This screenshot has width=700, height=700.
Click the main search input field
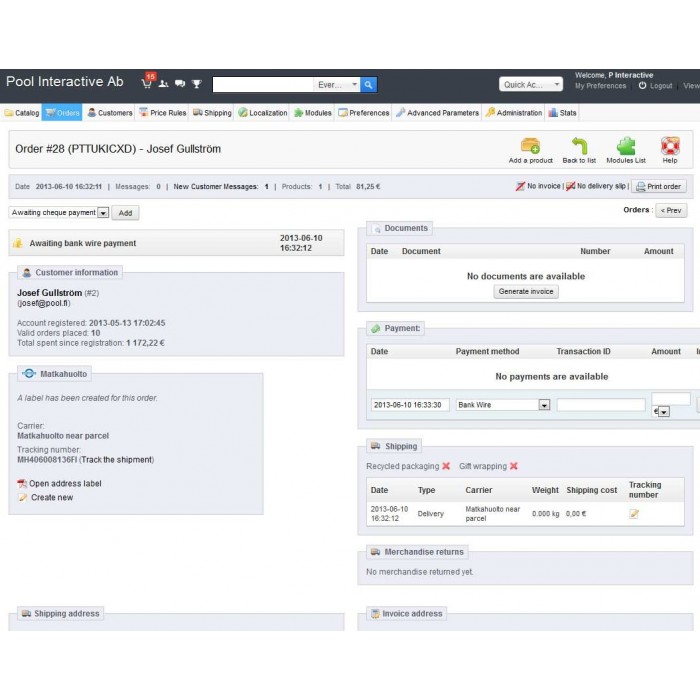(263, 84)
